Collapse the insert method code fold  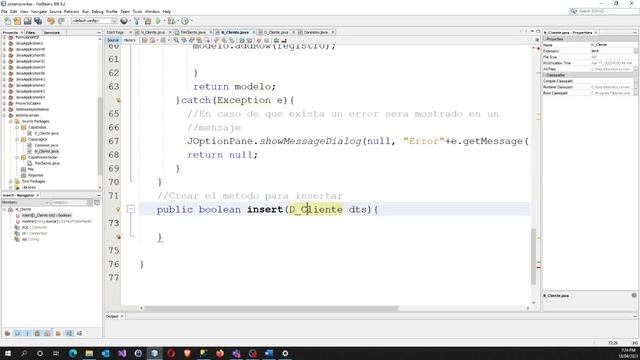pyautogui.click(x=131, y=209)
